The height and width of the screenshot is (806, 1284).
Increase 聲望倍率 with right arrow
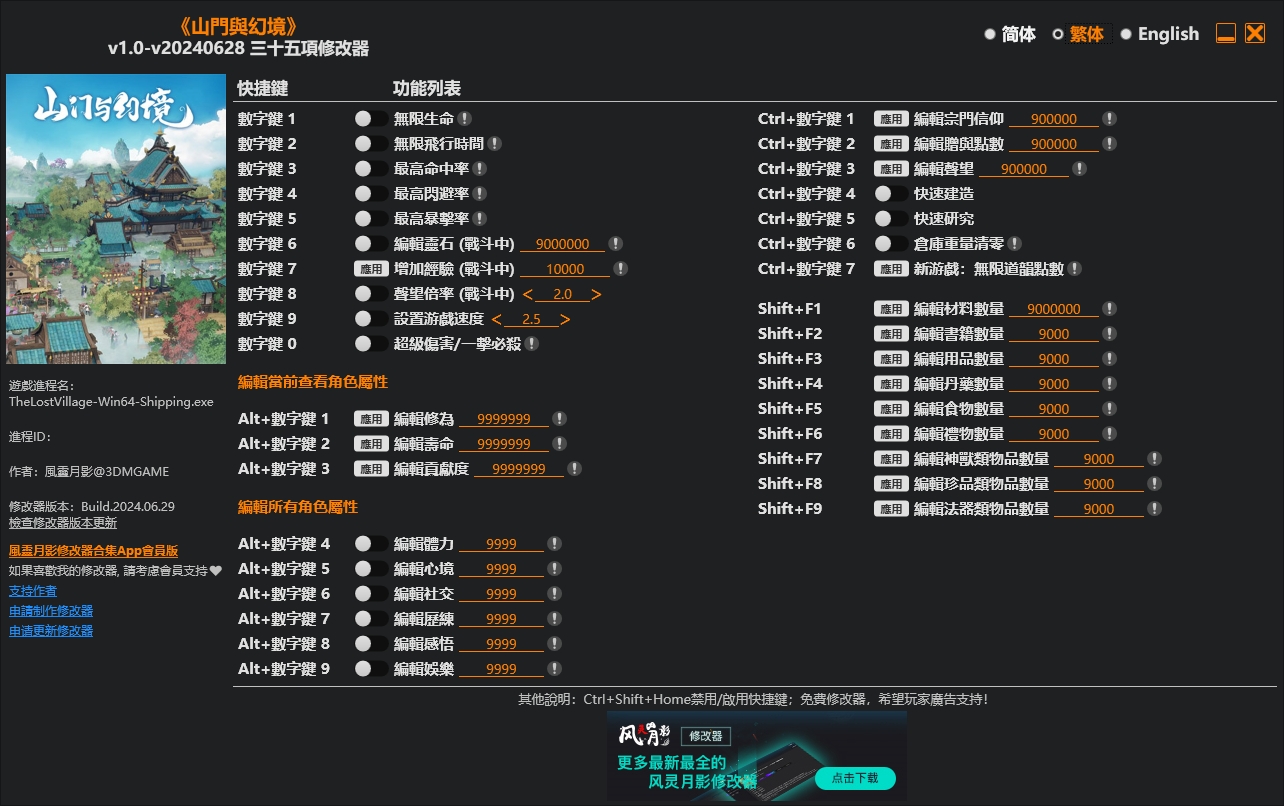[x=596, y=295]
